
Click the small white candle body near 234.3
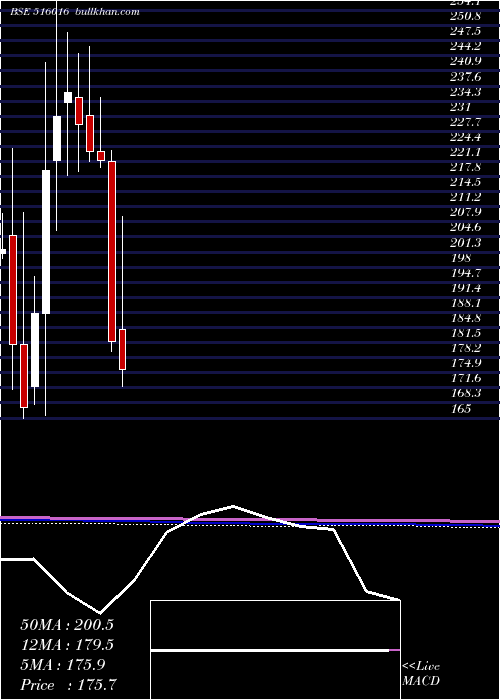(x=68, y=97)
